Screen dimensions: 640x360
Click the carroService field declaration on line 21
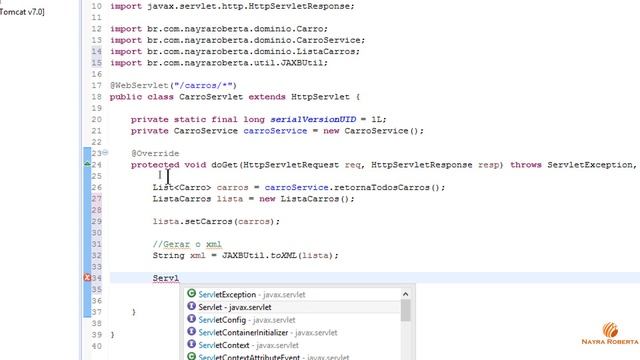(x=276, y=131)
